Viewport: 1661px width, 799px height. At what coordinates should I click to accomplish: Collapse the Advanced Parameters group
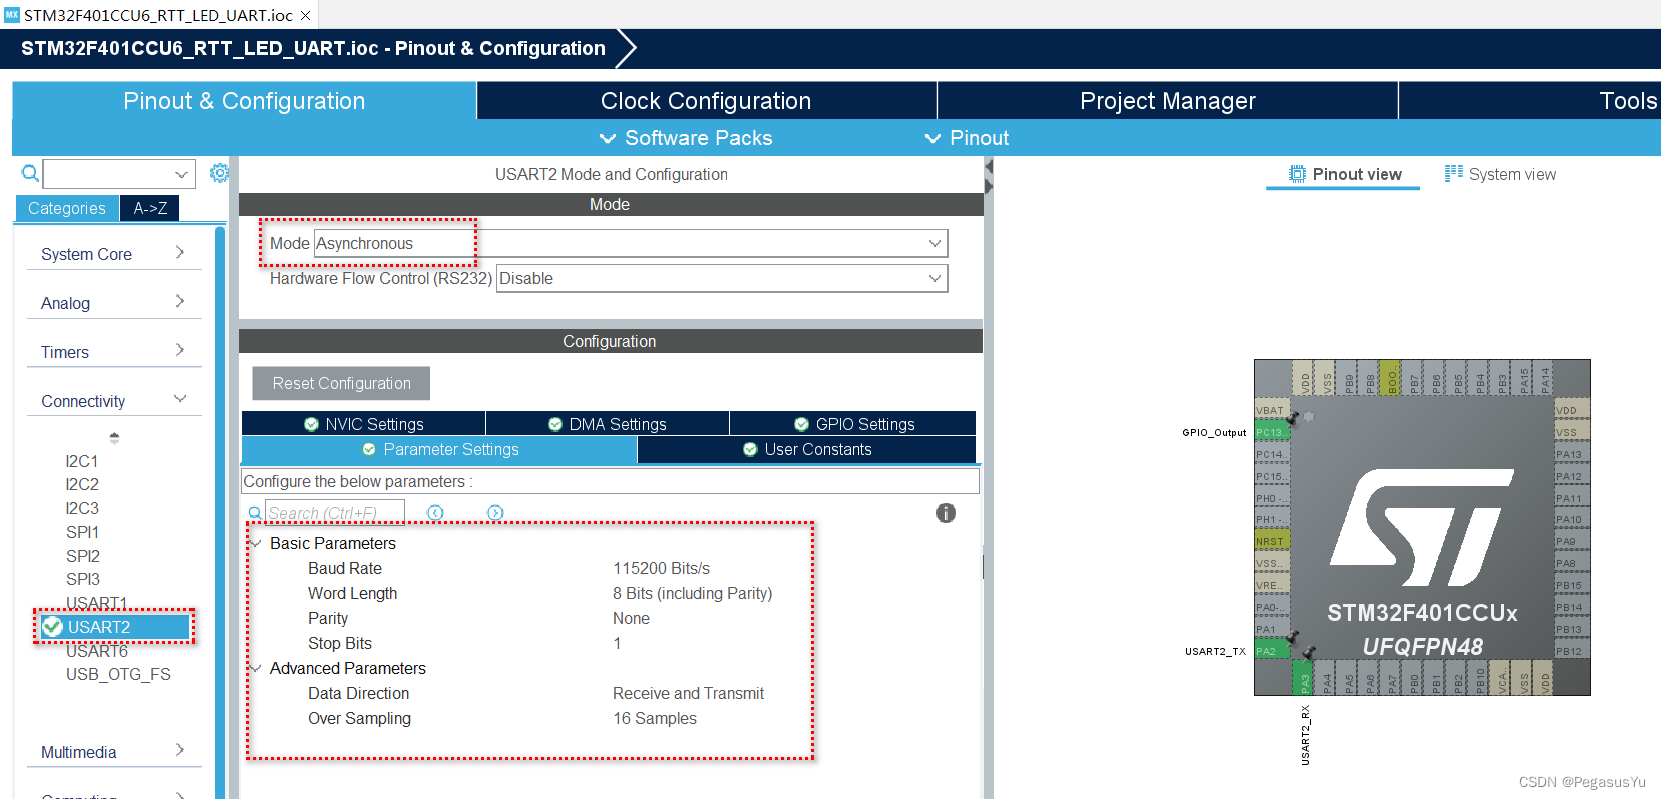coord(256,668)
